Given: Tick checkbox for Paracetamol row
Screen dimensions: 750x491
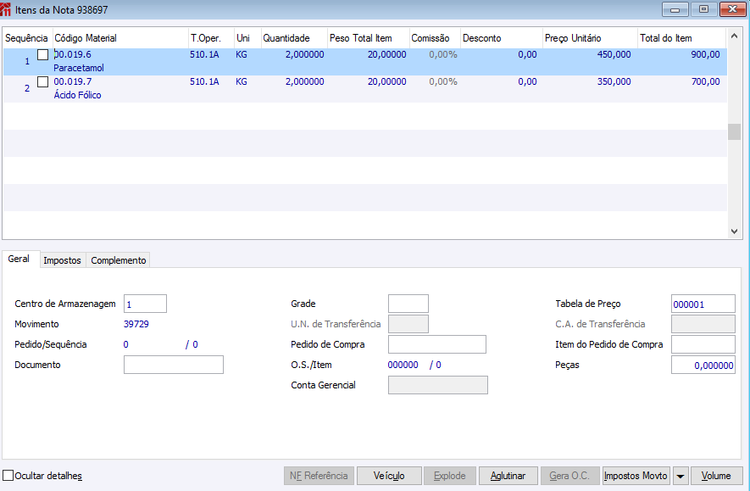Looking at the screenshot, I should click(43, 55).
